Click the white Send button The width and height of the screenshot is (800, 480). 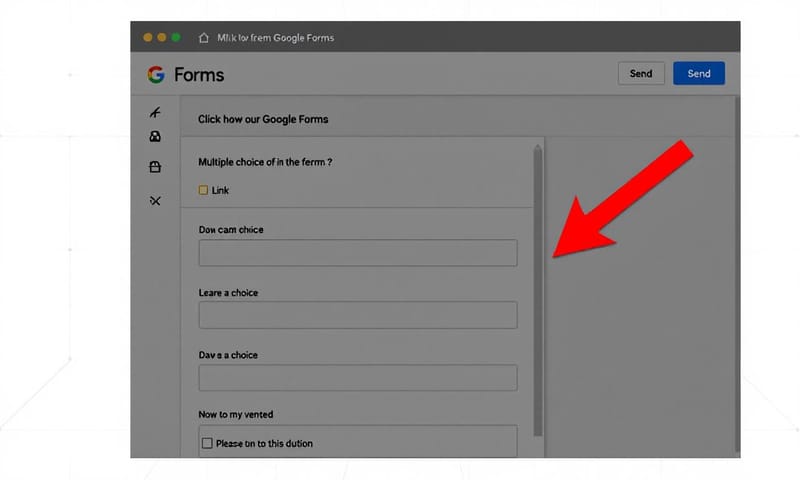click(641, 74)
